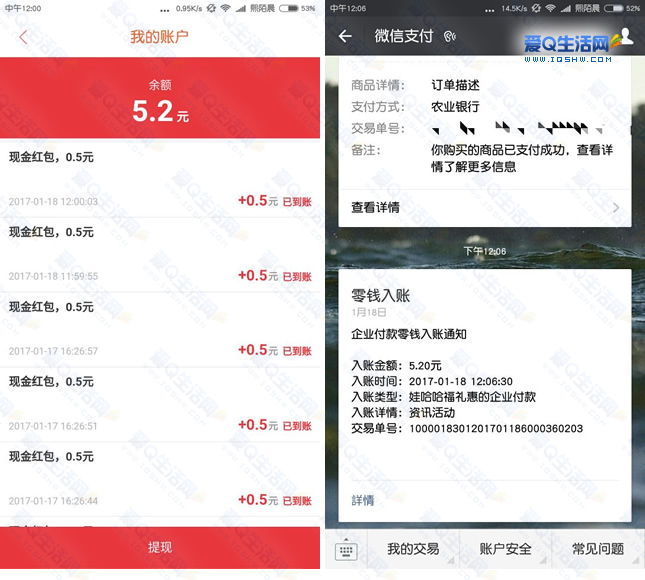Select transaction dated 2017-01-17 16:26:51
This screenshot has height=580, width=645.
click(160, 404)
